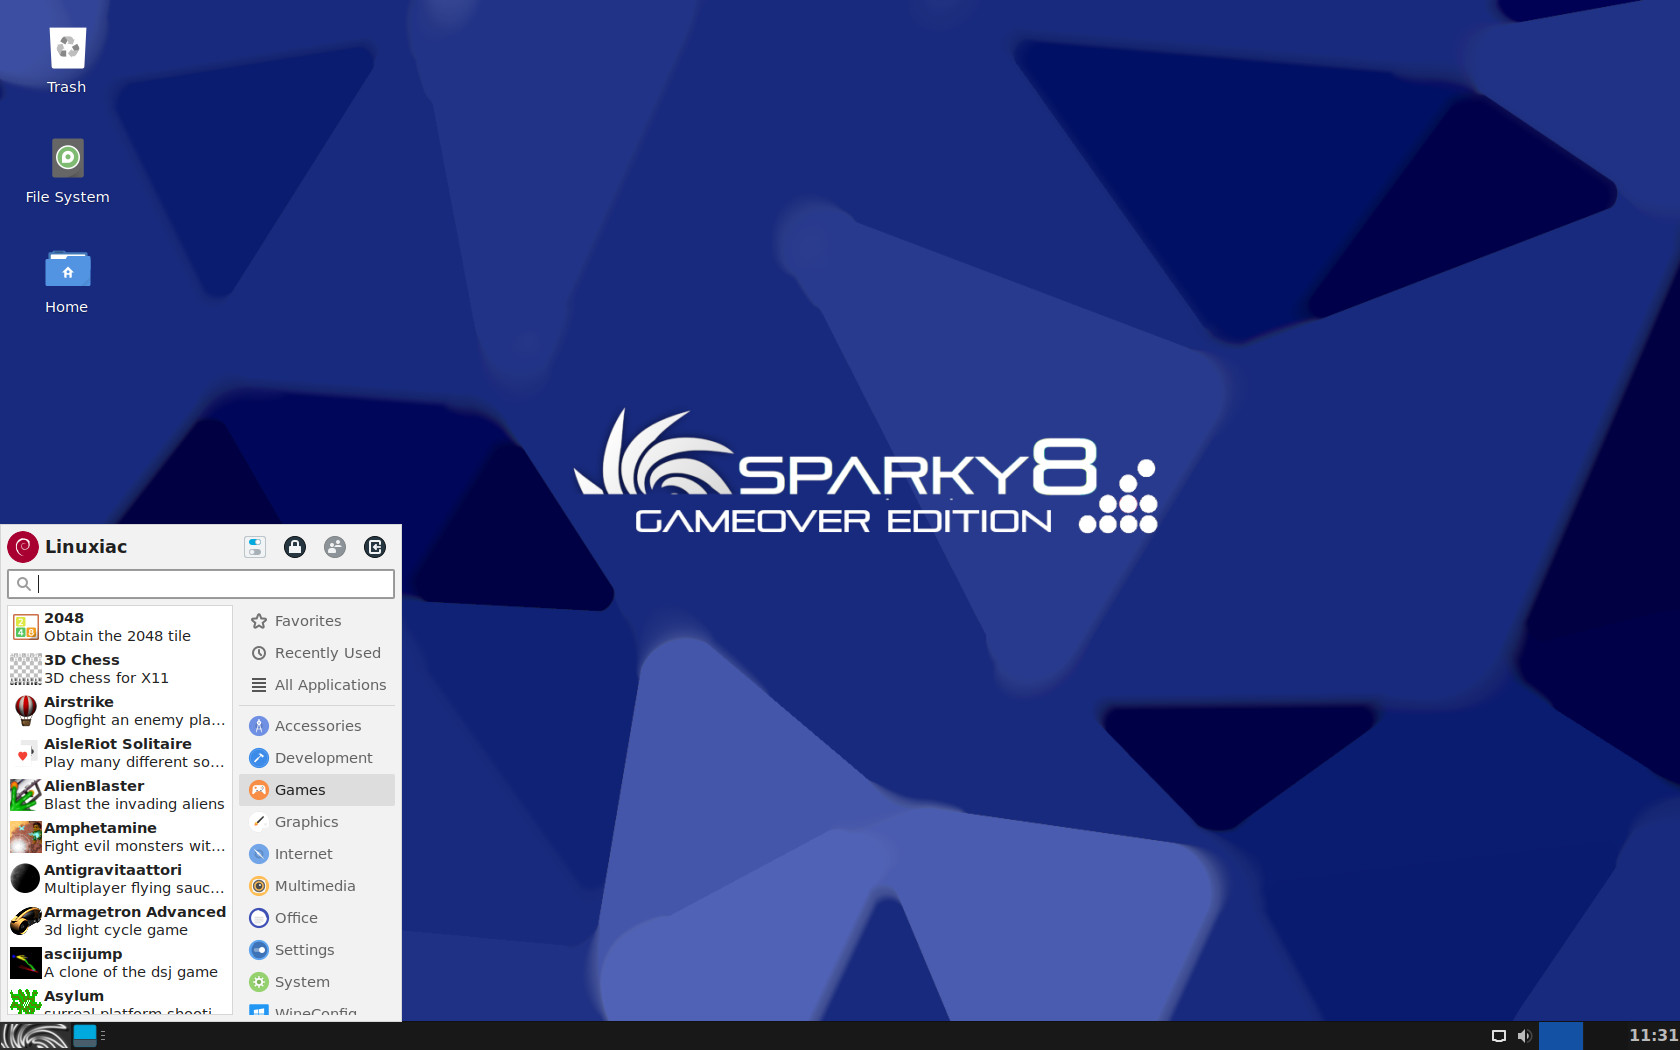The height and width of the screenshot is (1050, 1680).
Task: Click the Linuxiac username label
Action: [x=86, y=547]
